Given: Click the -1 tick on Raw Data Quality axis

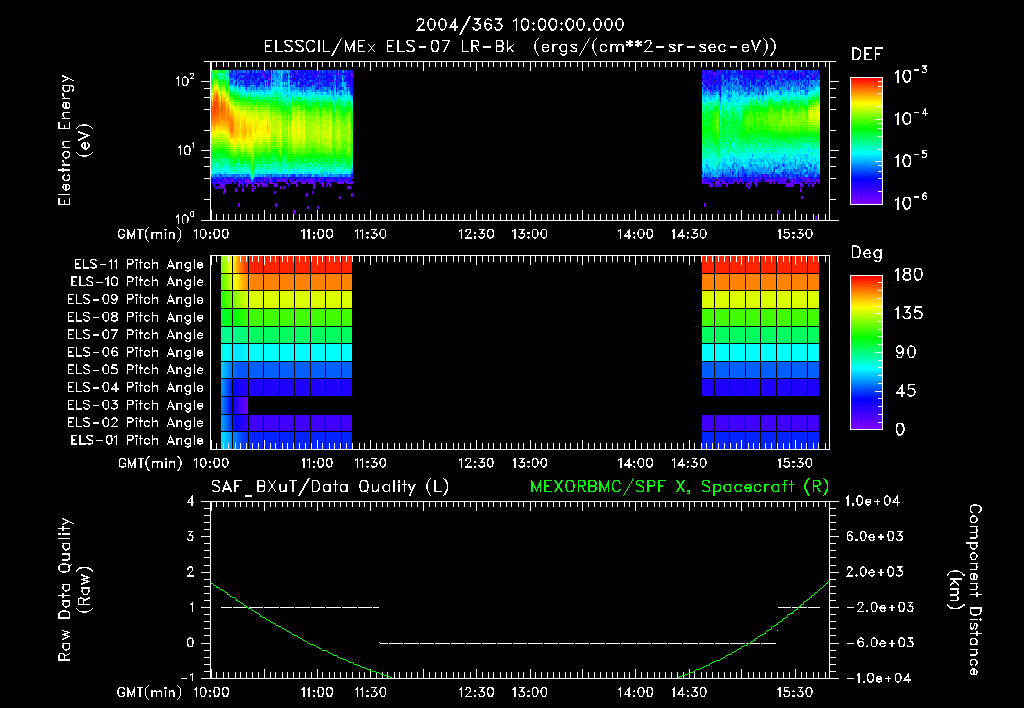Looking at the screenshot, I should (x=187, y=677).
